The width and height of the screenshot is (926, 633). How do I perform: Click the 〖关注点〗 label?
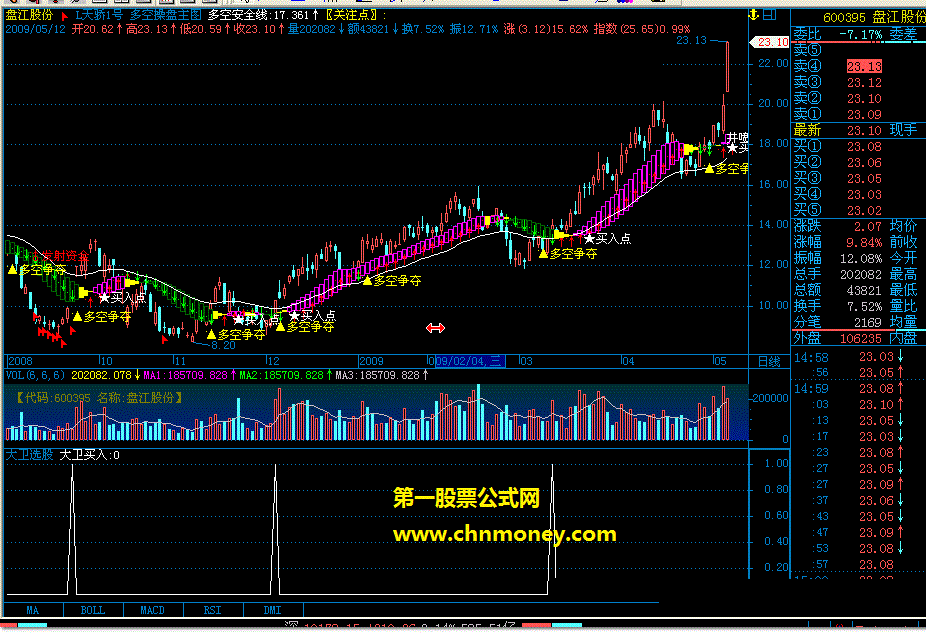[356, 15]
